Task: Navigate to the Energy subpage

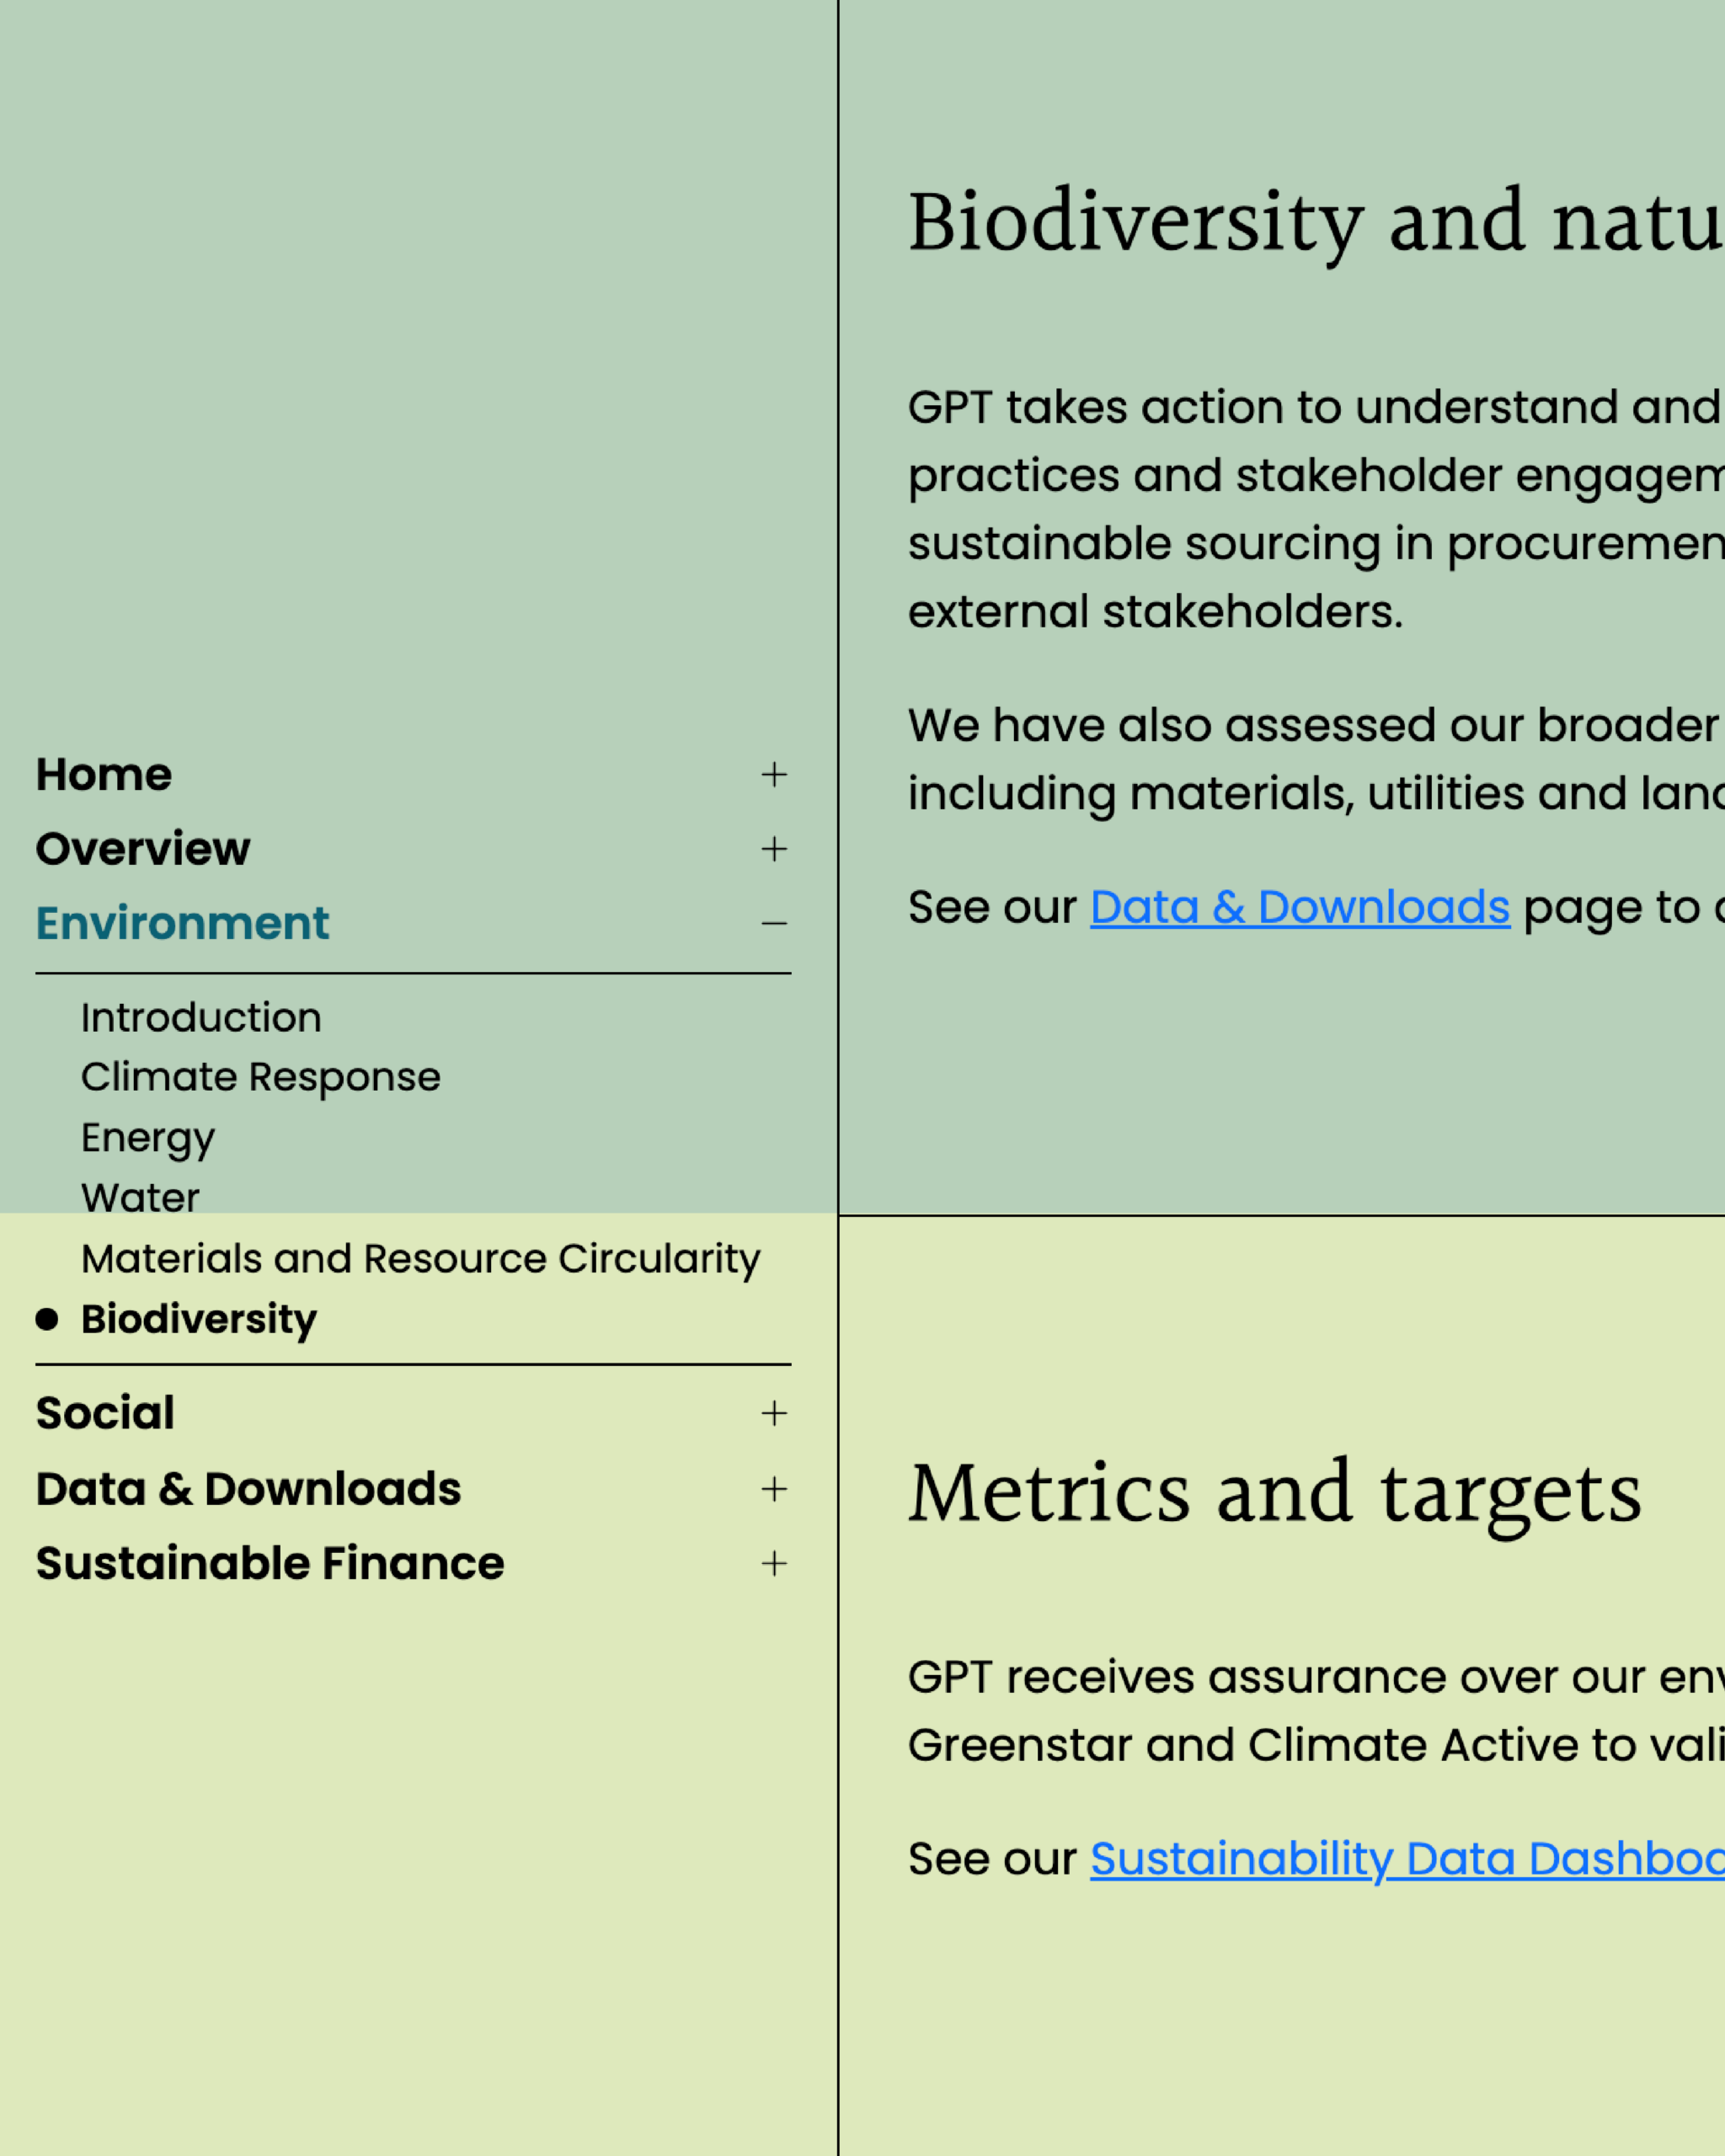Action: pos(148,1138)
